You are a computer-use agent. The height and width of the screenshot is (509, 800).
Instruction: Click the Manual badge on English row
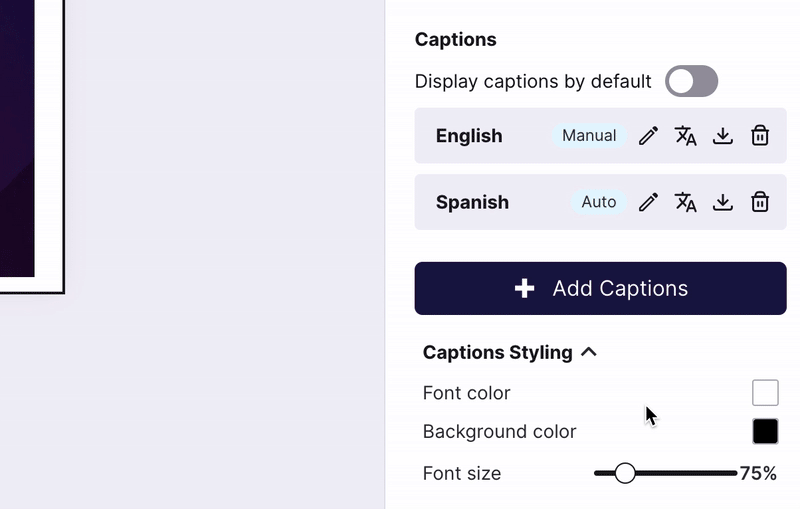pos(589,136)
